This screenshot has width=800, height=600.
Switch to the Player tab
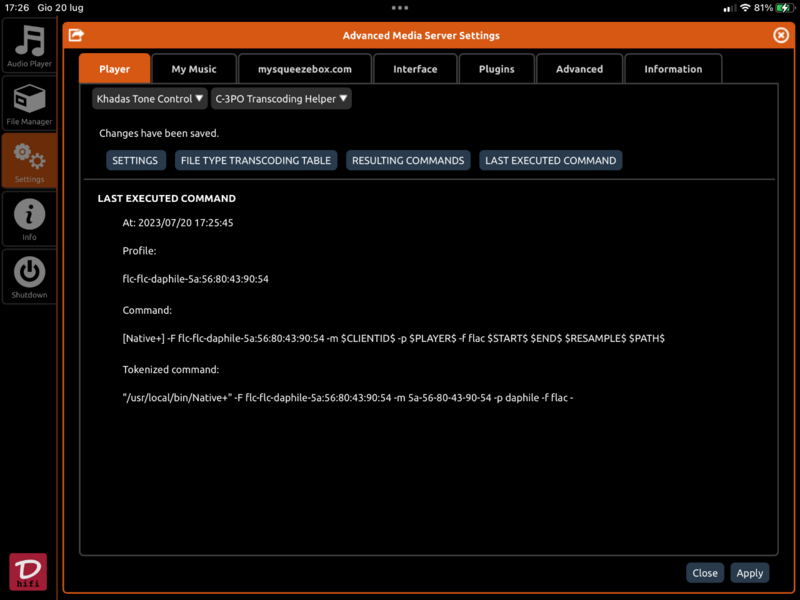[x=114, y=69]
